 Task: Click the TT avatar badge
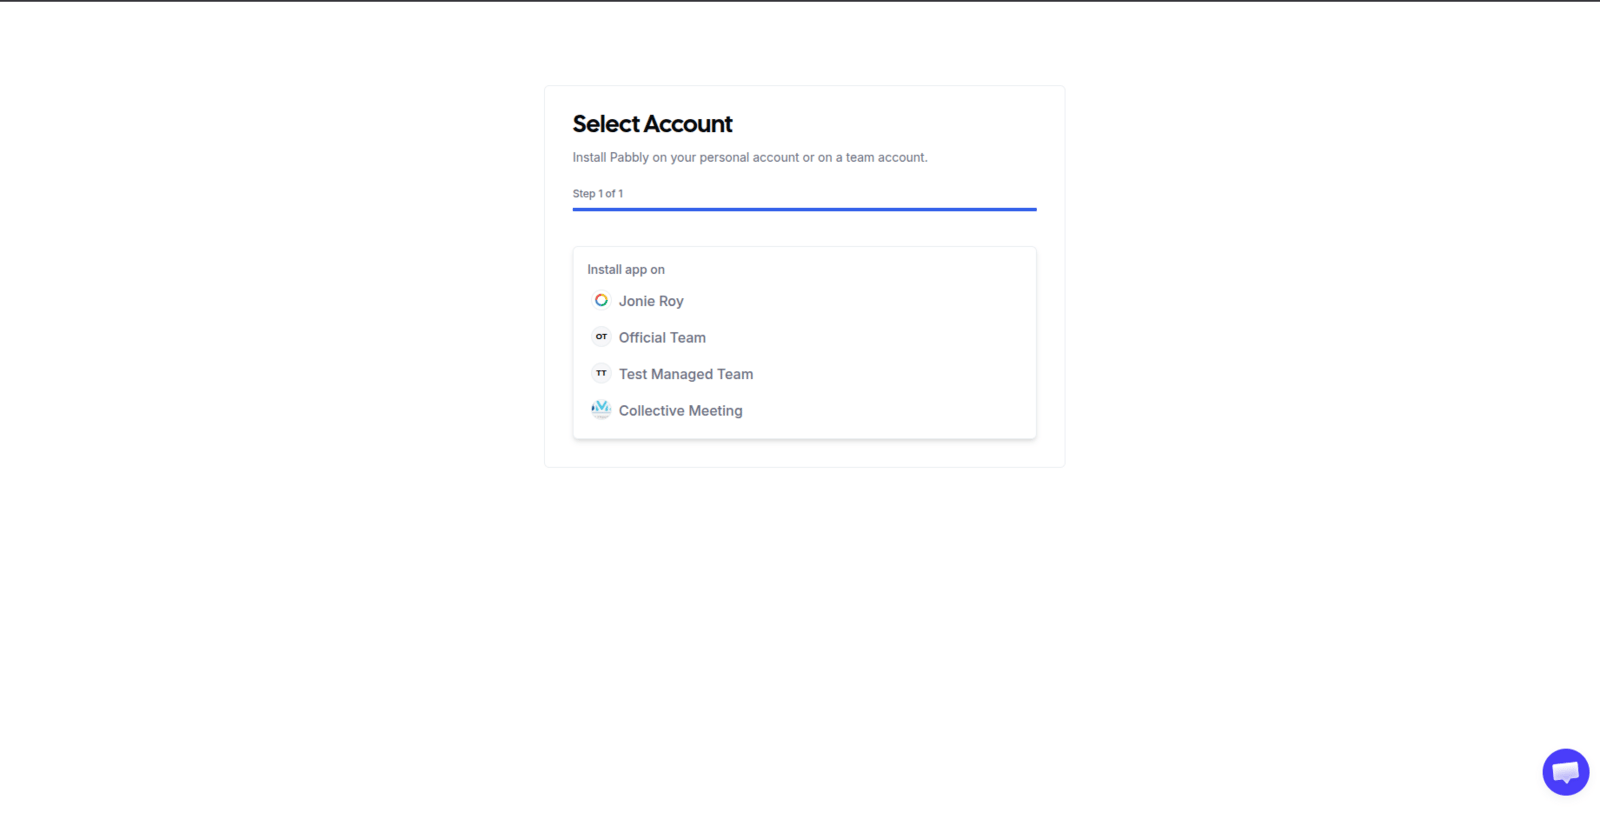tap(601, 373)
